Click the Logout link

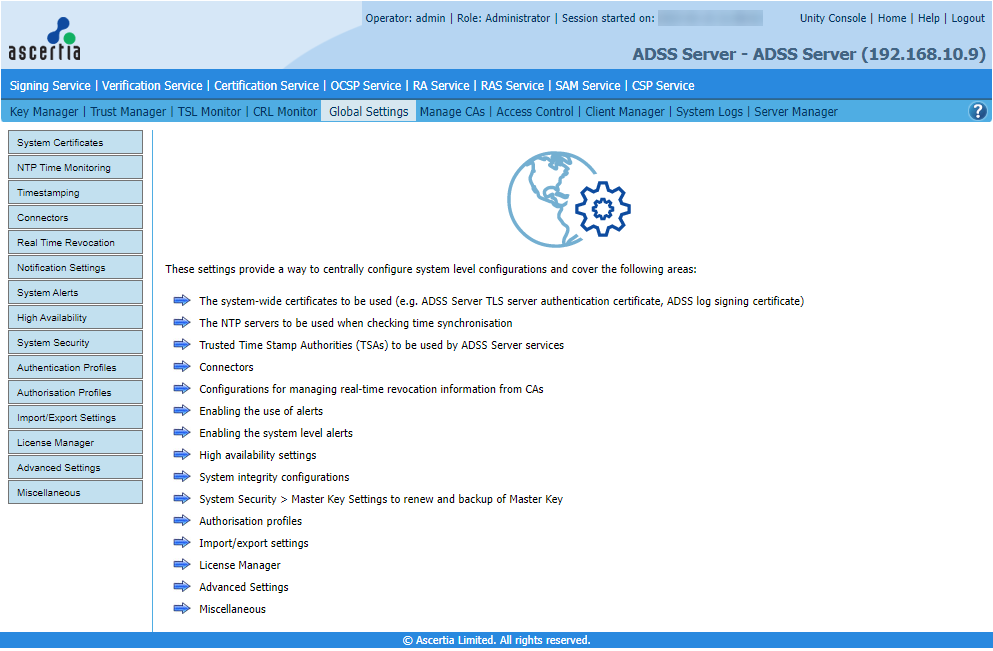click(967, 18)
